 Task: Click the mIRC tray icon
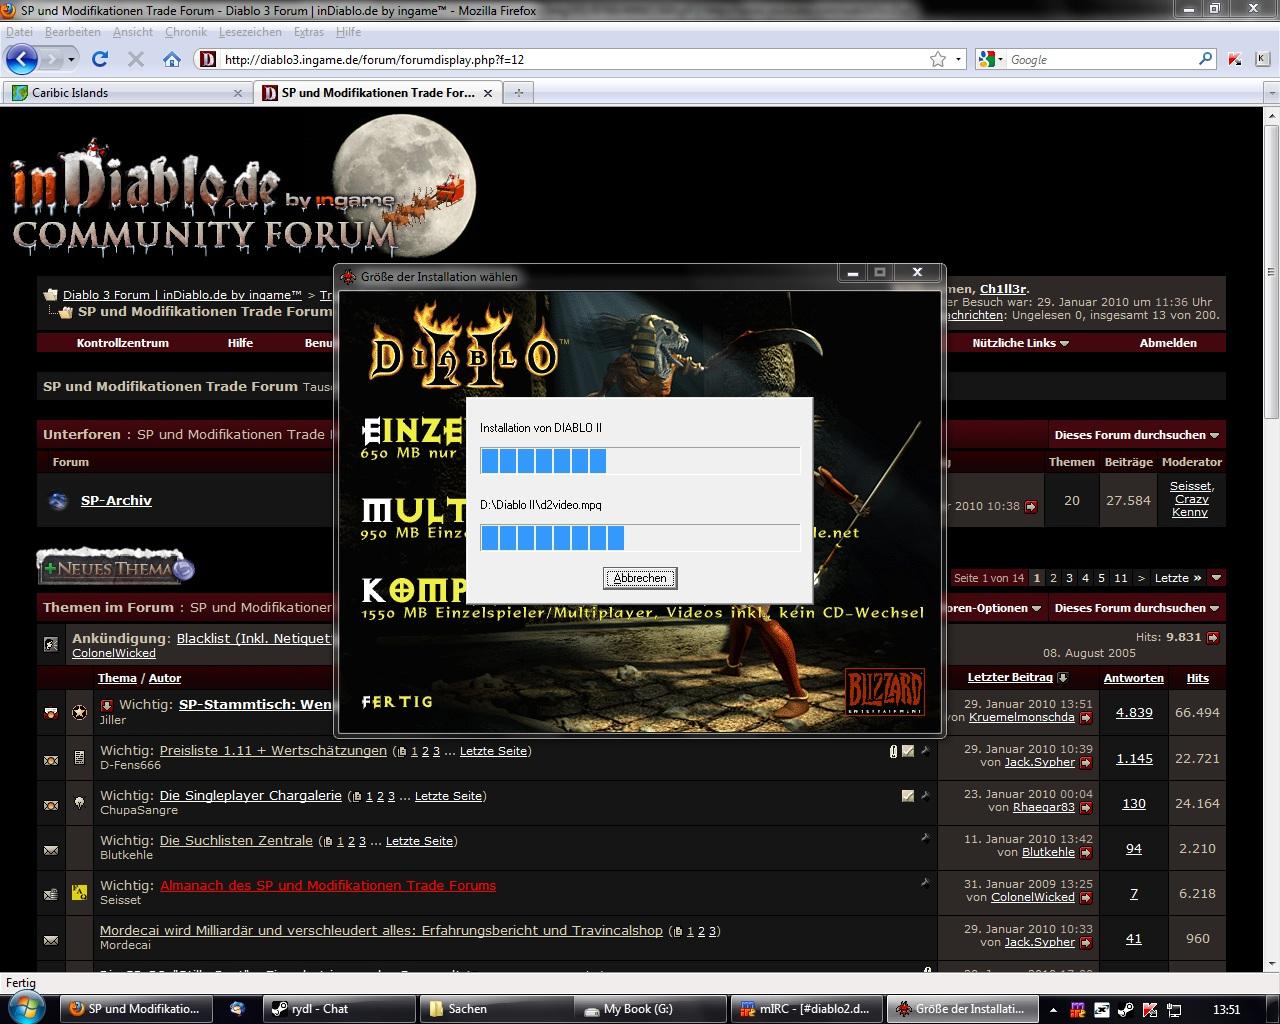[1078, 1009]
